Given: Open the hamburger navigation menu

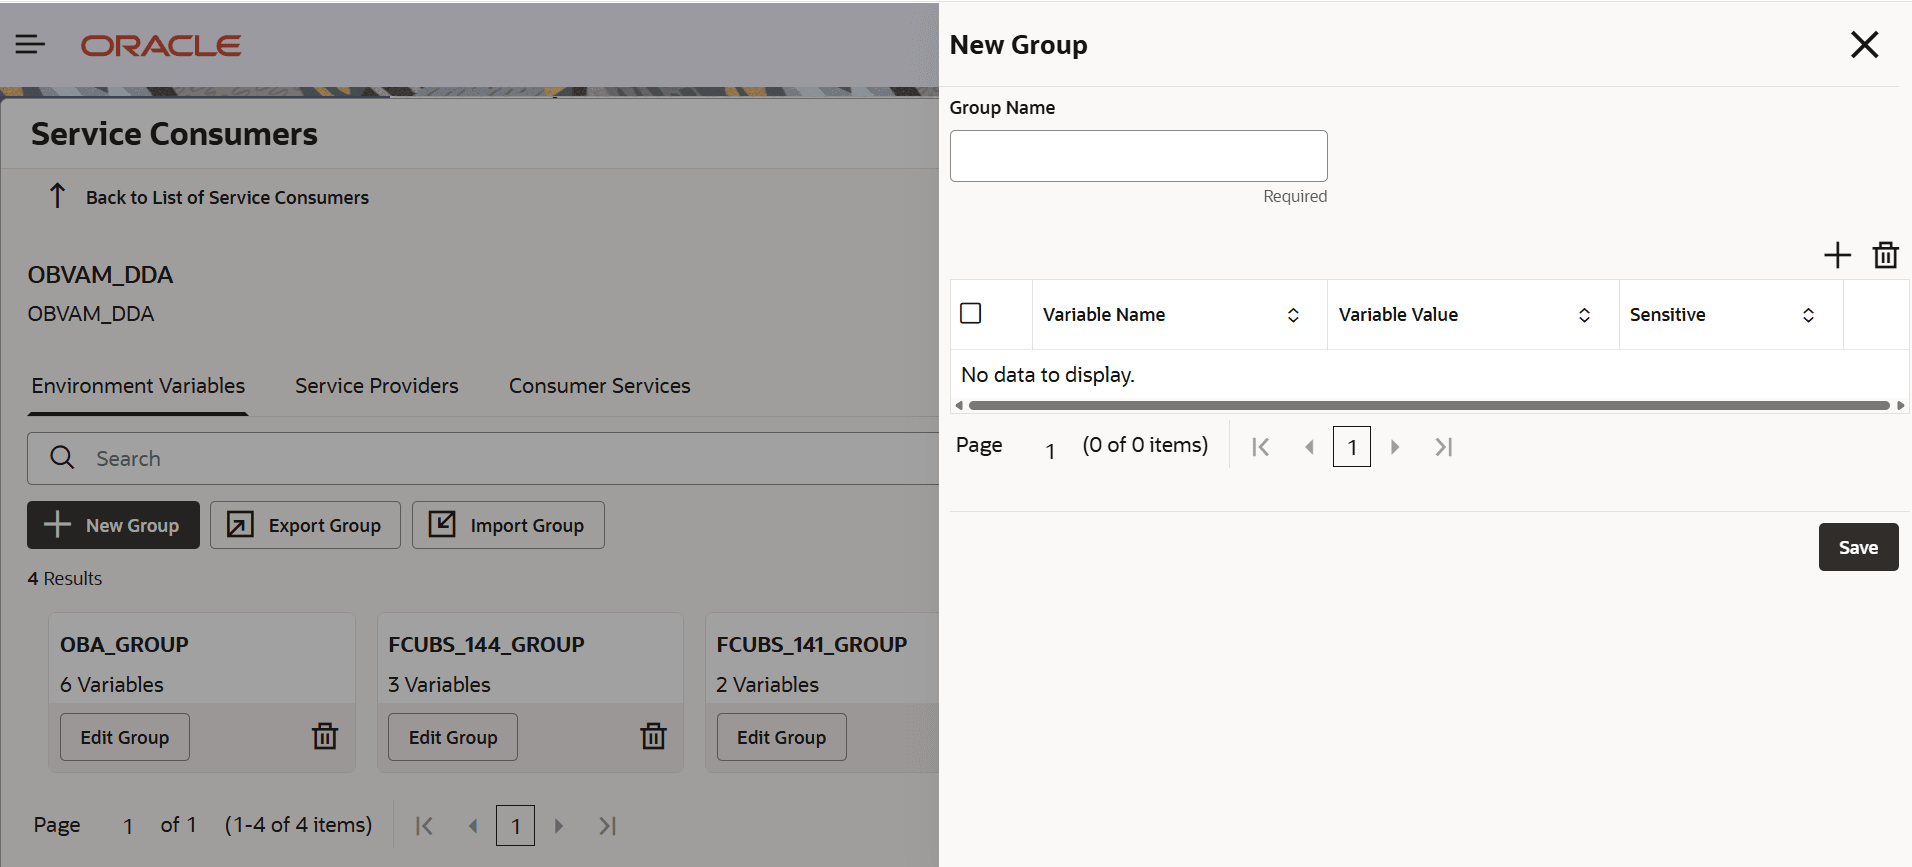Looking at the screenshot, I should (x=30, y=44).
